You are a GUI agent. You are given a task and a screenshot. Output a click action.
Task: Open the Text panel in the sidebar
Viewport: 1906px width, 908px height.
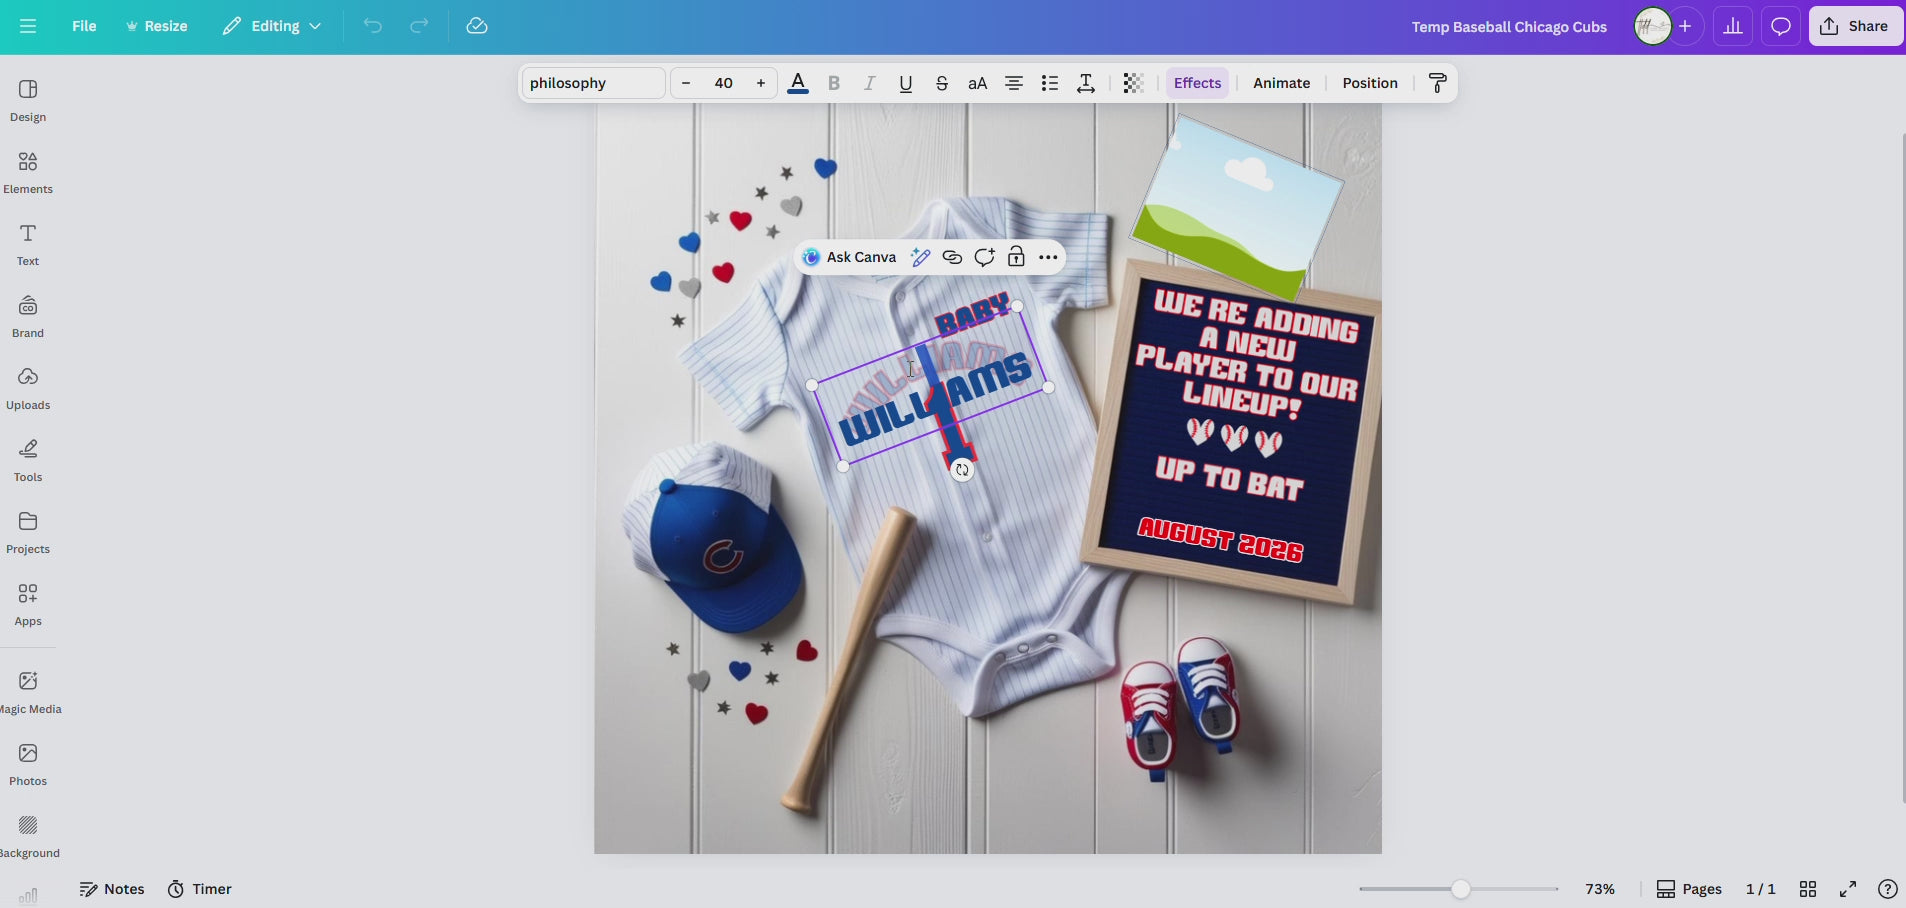click(x=25, y=243)
